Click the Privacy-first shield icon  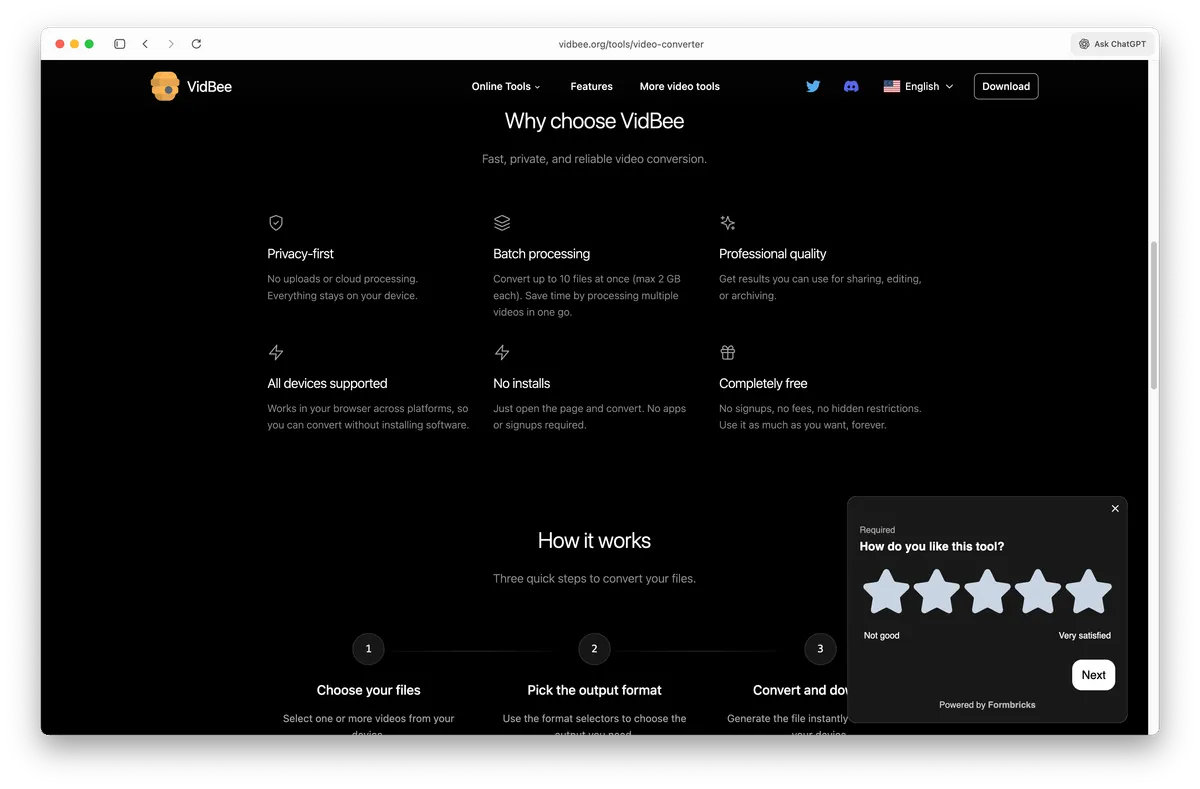[x=276, y=222]
